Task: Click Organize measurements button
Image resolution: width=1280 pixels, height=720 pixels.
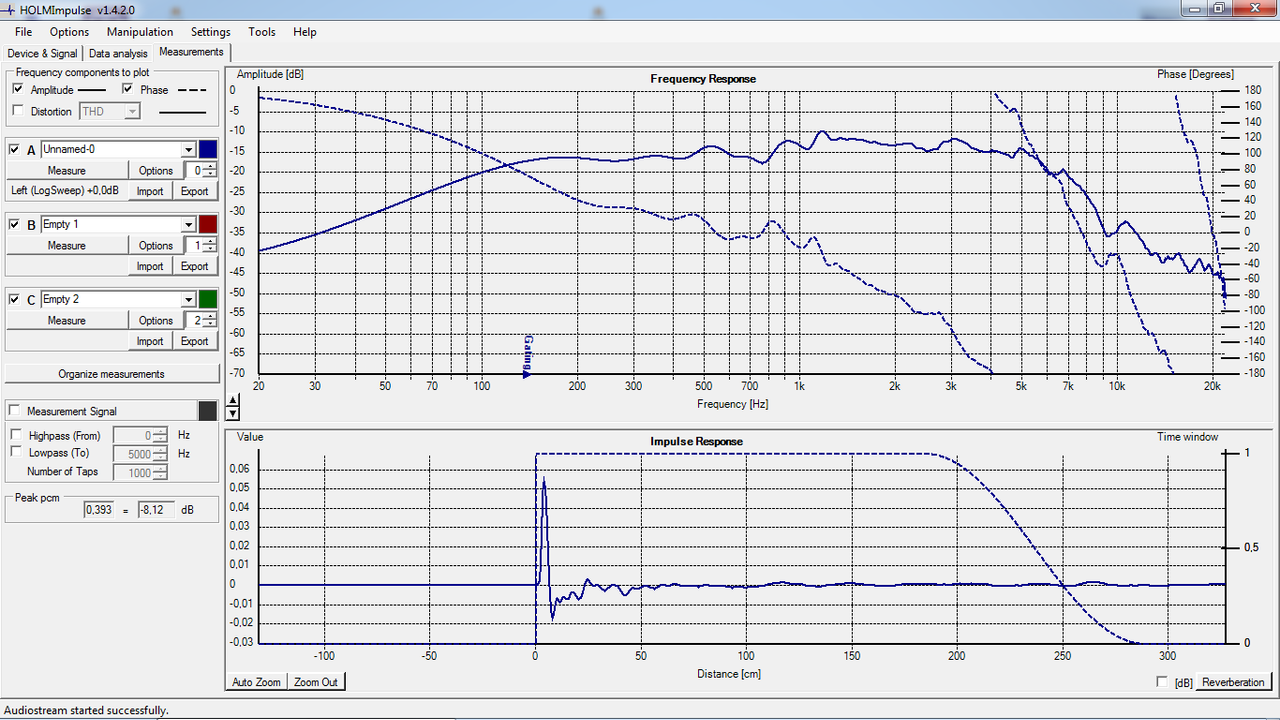Action: (111, 374)
